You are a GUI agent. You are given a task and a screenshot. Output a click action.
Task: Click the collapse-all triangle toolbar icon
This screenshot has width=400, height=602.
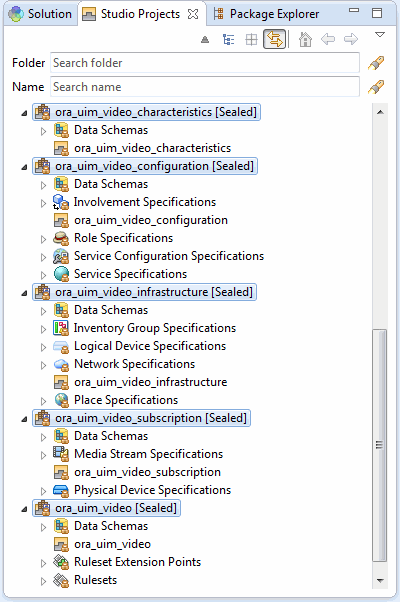[205, 39]
